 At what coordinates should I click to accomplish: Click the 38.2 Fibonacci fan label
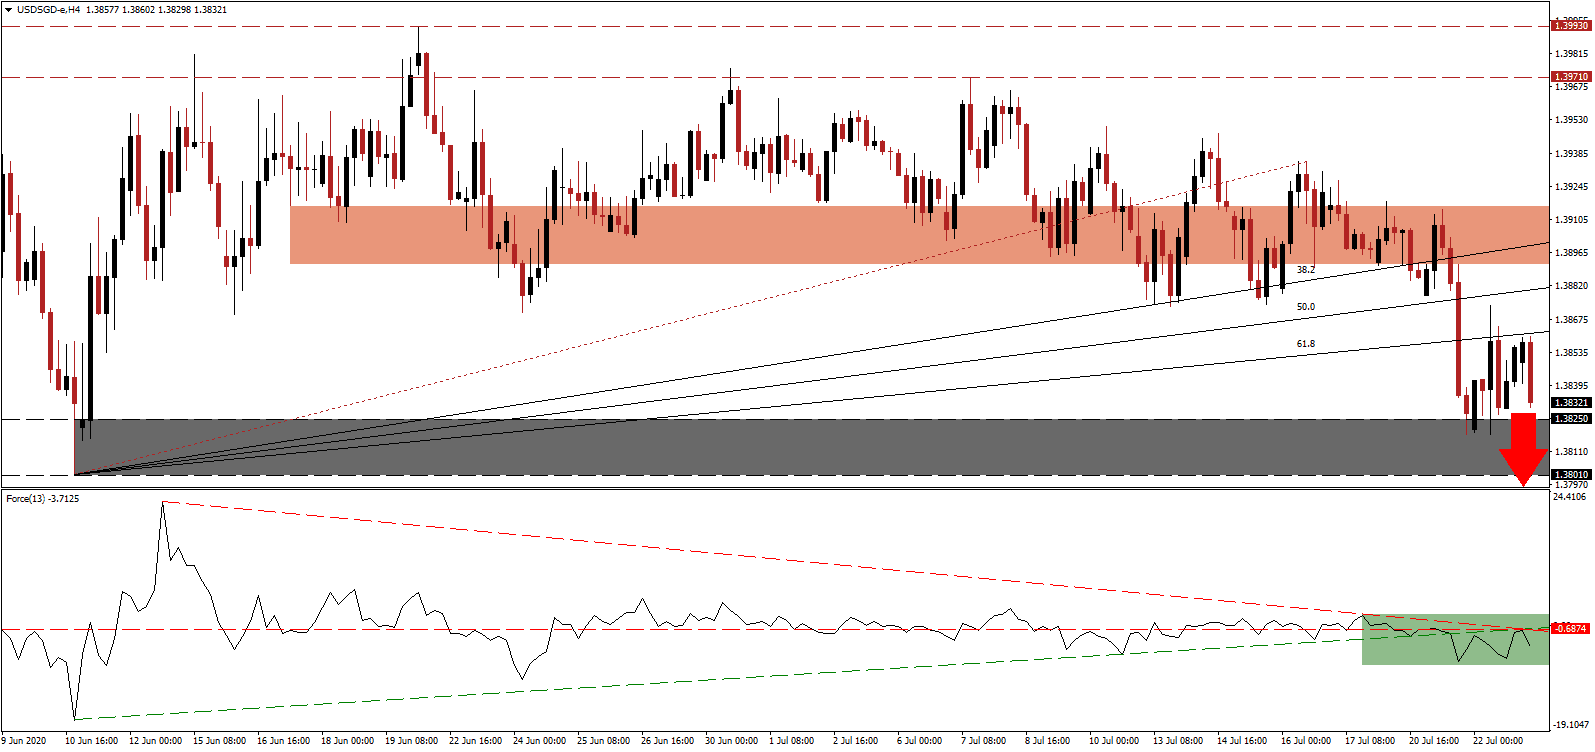[1305, 270]
